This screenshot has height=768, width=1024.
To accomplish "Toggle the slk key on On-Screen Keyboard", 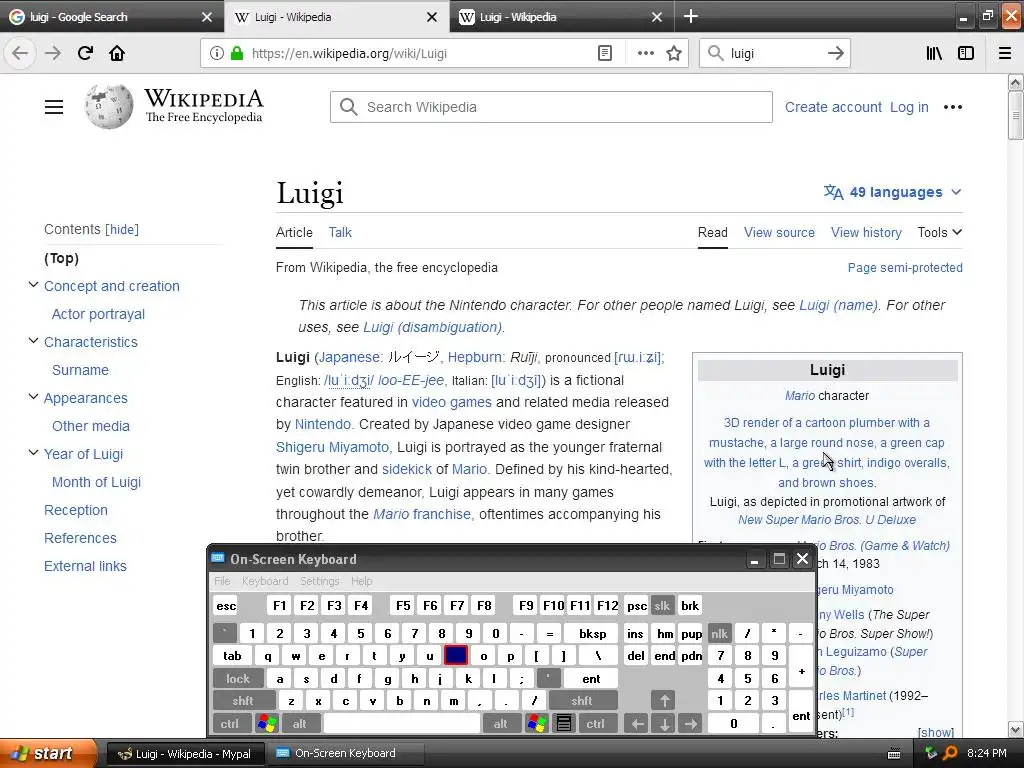I will tap(662, 605).
